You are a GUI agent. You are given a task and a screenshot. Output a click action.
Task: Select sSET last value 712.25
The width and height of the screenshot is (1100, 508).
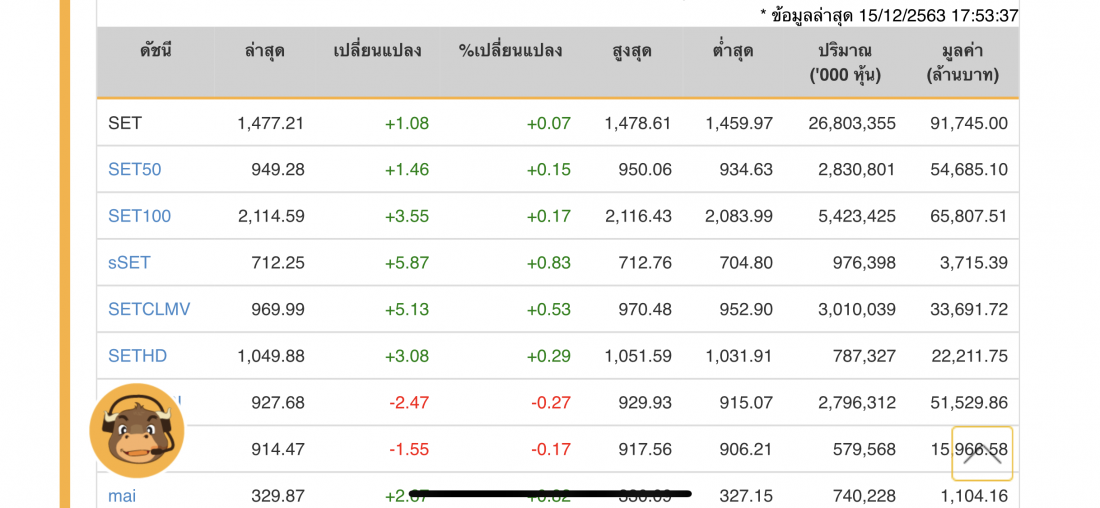pyautogui.click(x=279, y=262)
